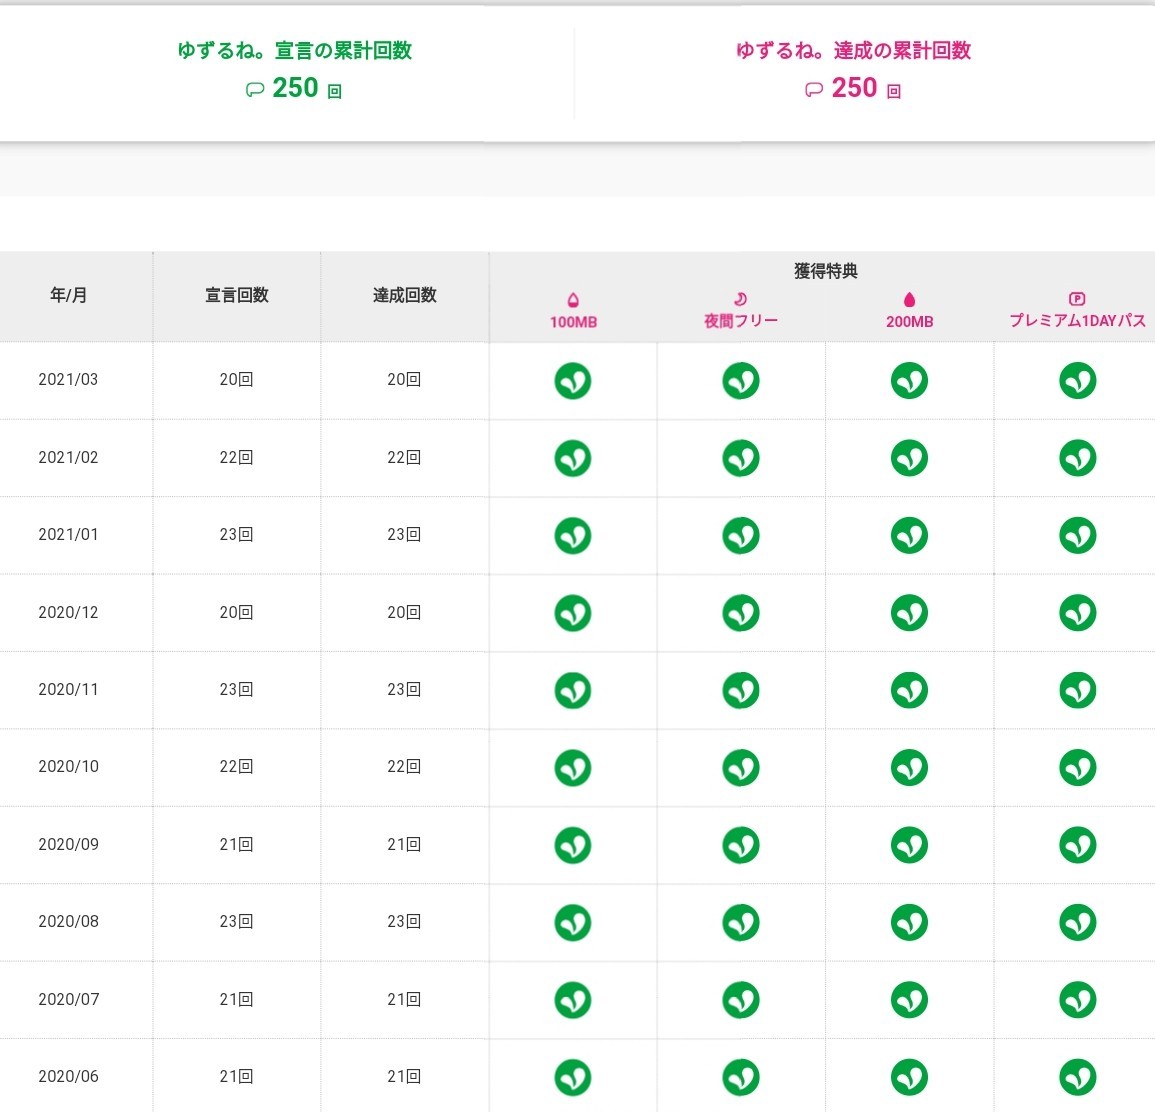Click the 200MB filled droplet icon
The image size is (1155, 1112).
tap(909, 299)
